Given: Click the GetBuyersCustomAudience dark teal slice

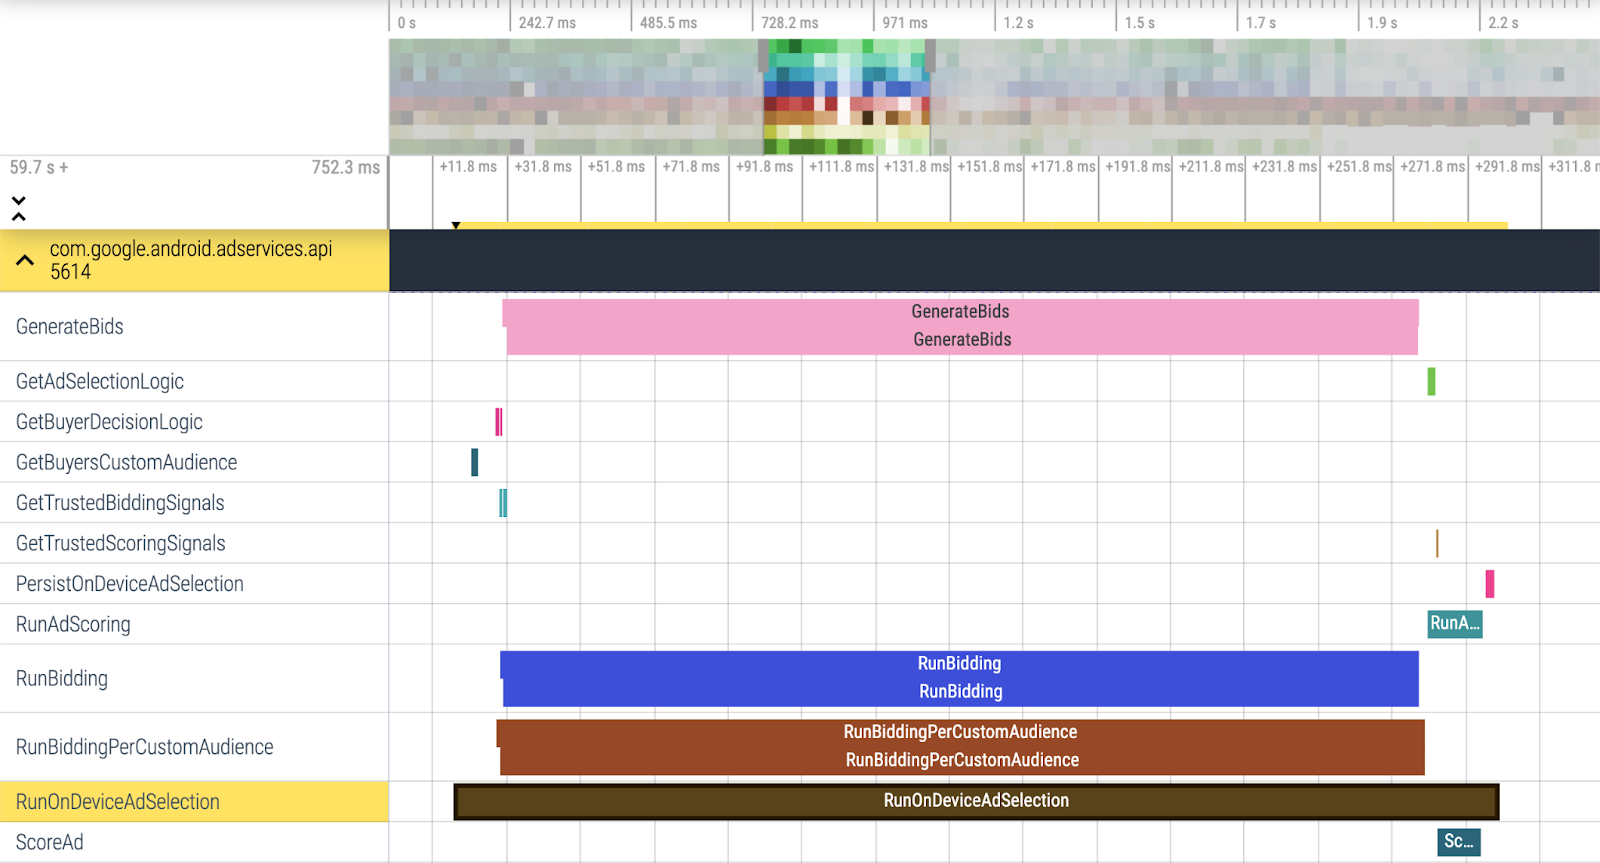Looking at the screenshot, I should coord(474,462).
